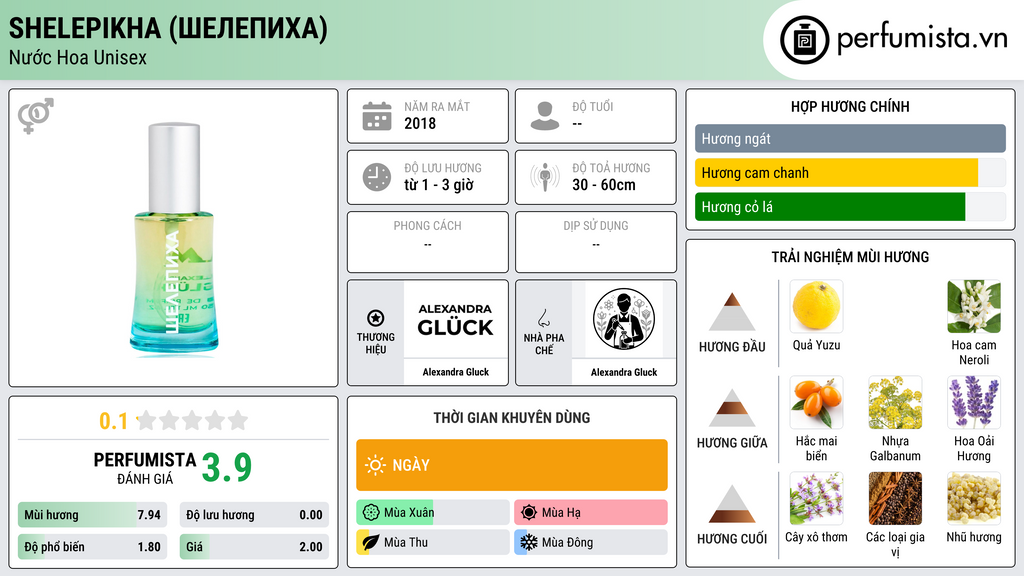Click the Mùa Thu season bar
The height and width of the screenshot is (576, 1024).
click(x=432, y=542)
